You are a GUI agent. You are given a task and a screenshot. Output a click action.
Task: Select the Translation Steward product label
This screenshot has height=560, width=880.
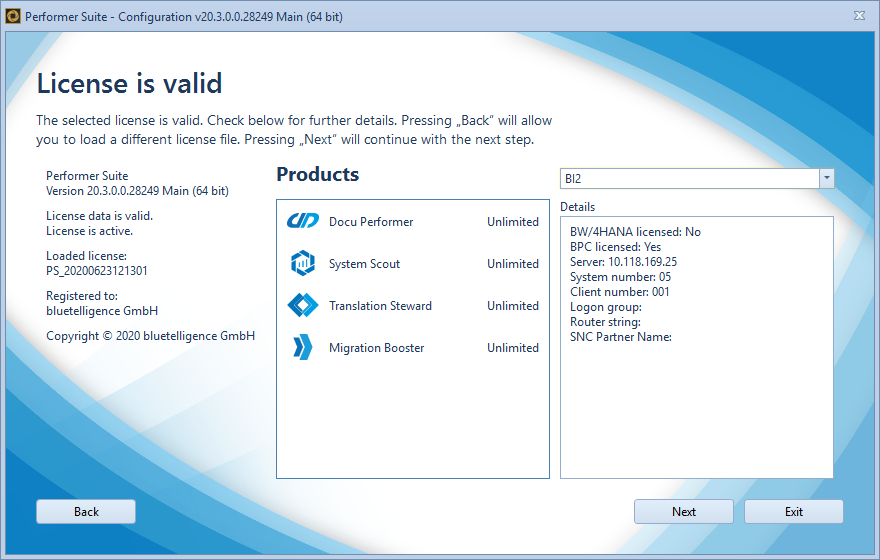pos(380,306)
